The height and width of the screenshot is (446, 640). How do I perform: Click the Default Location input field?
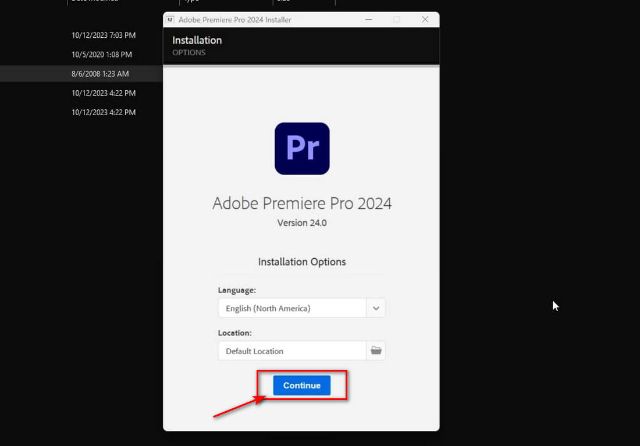(x=292, y=351)
